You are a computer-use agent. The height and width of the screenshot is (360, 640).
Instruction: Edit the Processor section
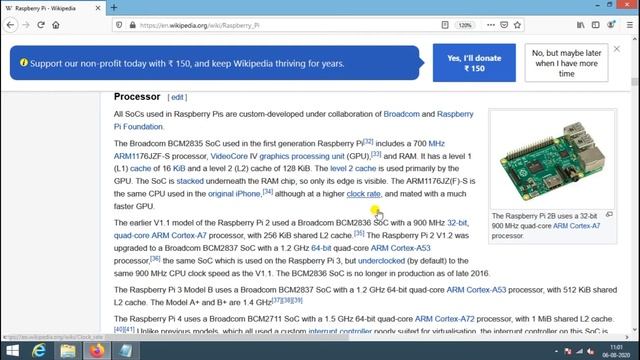click(177, 97)
